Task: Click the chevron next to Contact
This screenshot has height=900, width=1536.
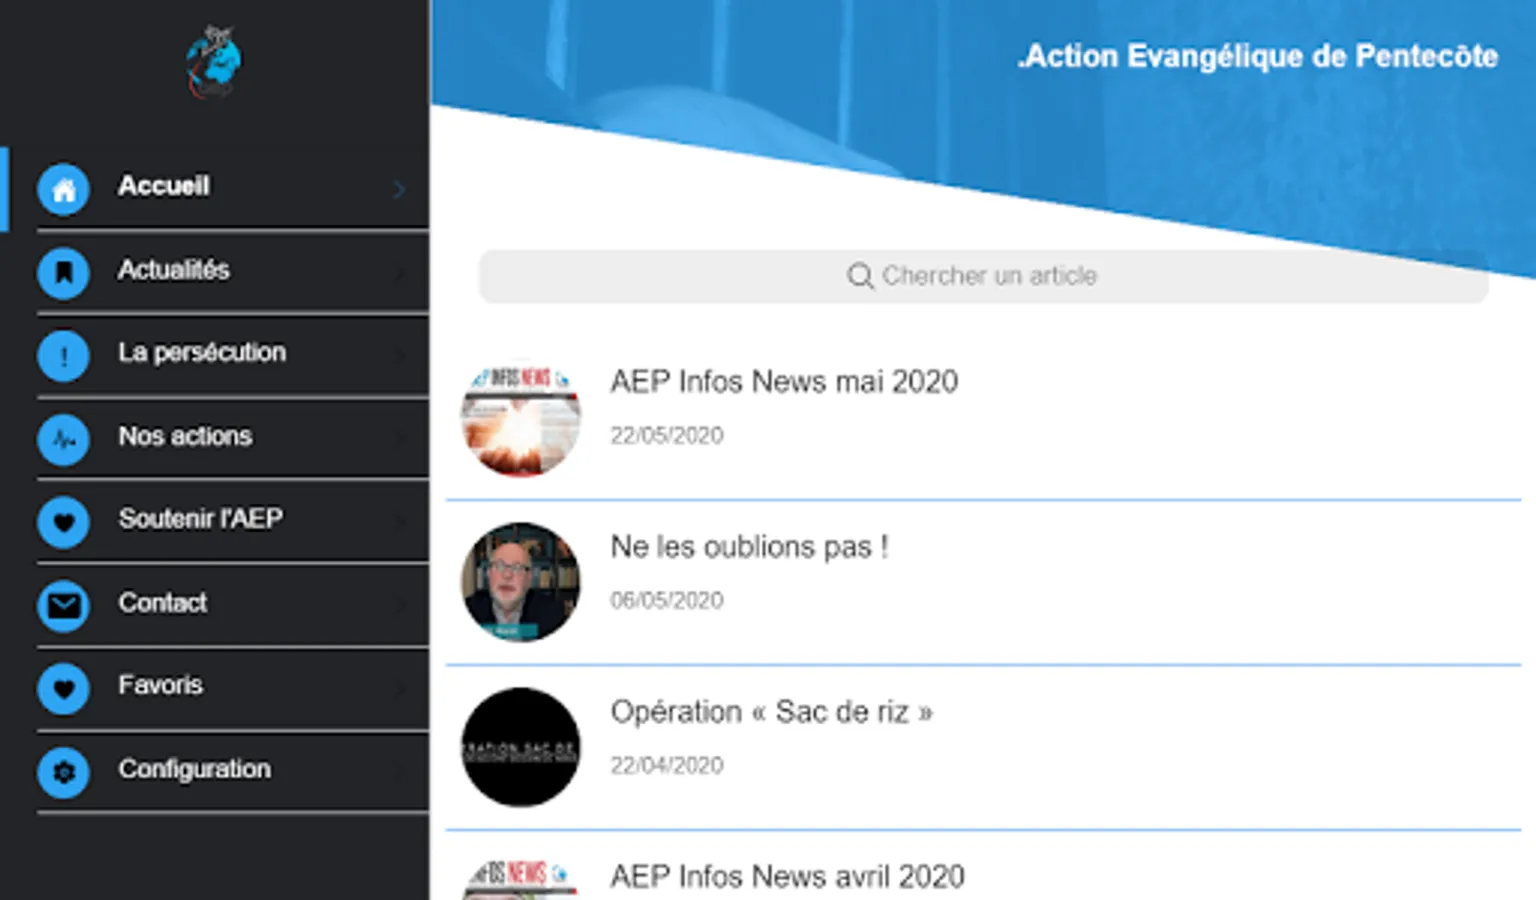Action: (x=399, y=605)
